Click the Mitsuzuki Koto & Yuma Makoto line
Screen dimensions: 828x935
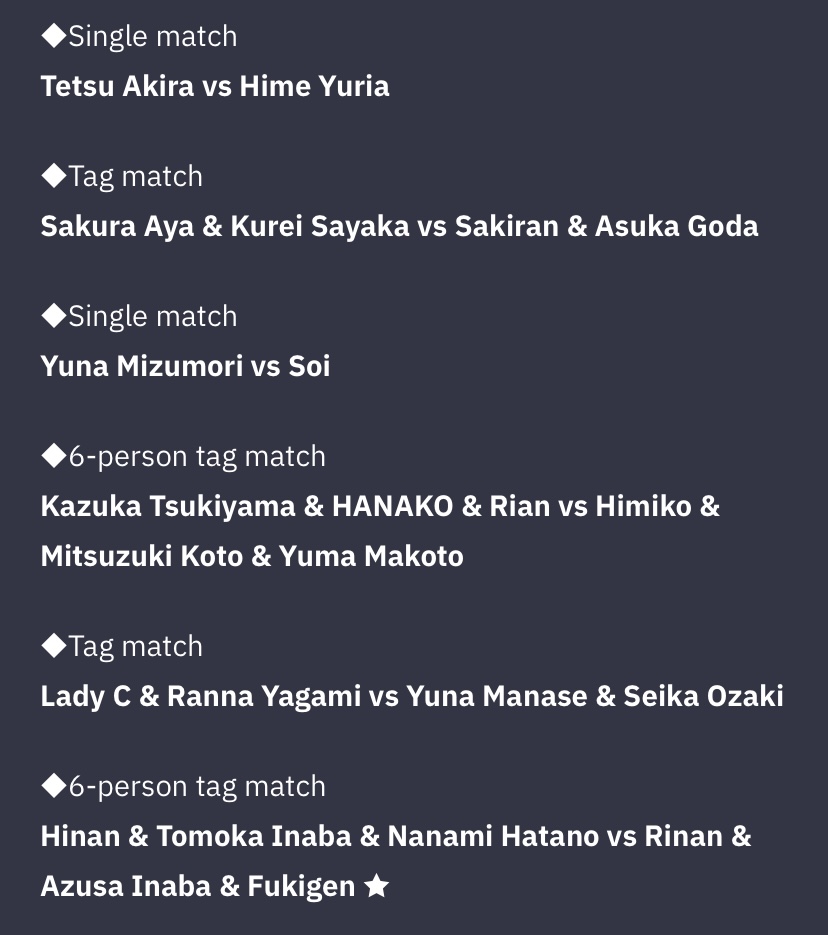tap(252, 556)
